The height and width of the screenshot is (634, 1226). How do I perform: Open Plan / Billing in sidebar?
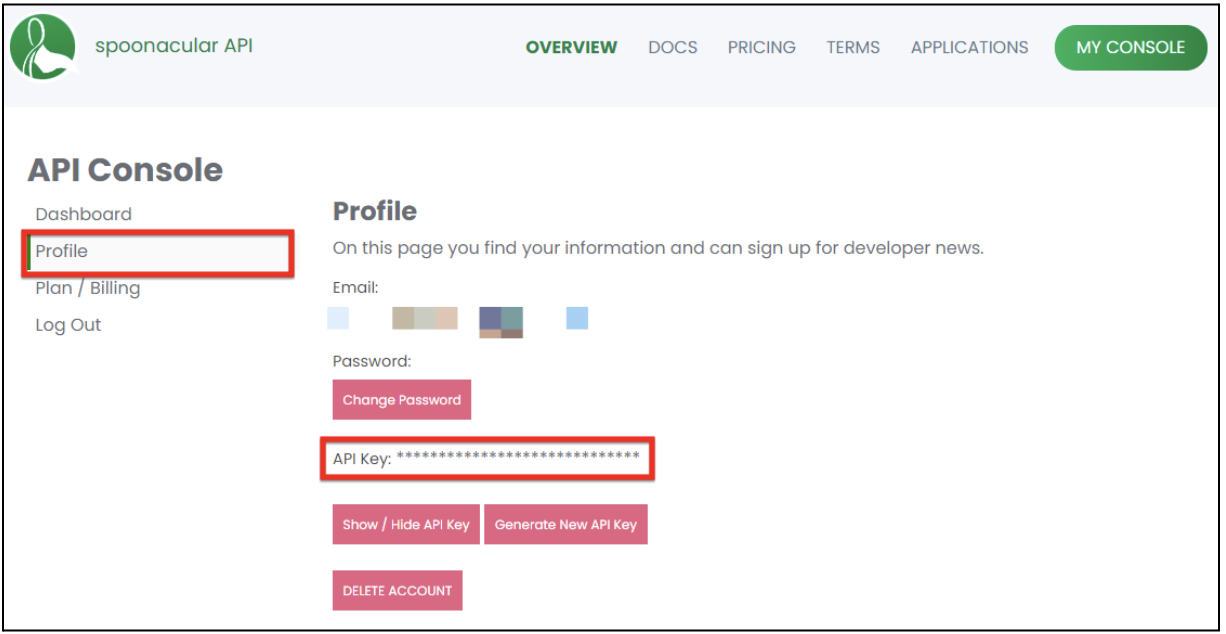[x=88, y=288]
